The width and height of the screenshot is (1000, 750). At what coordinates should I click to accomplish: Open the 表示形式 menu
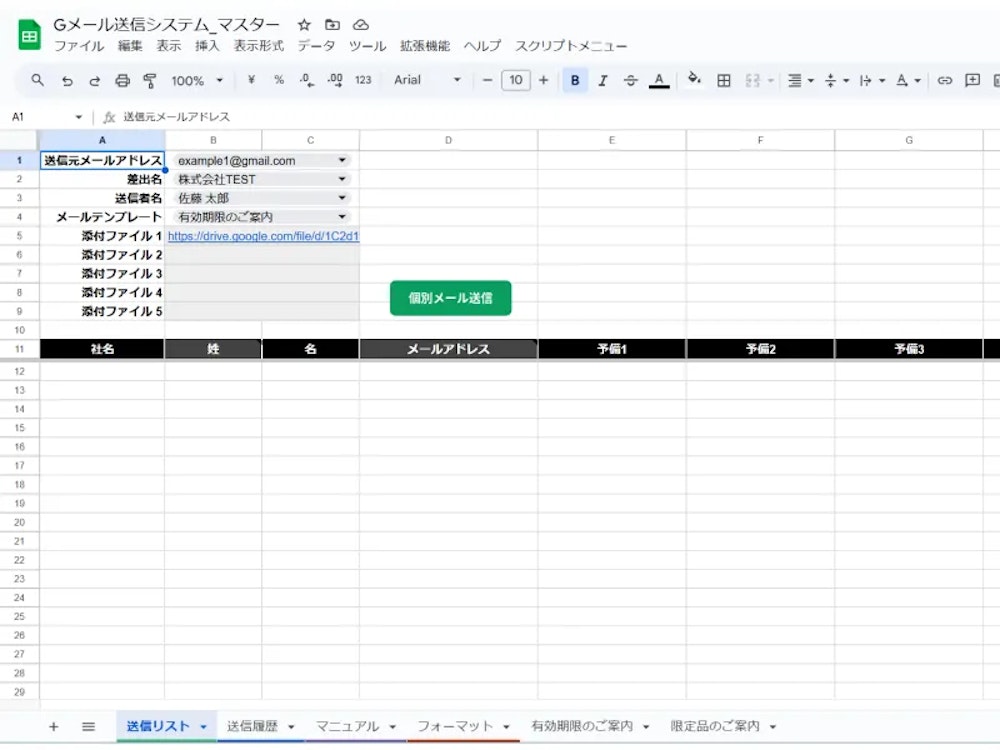point(258,45)
